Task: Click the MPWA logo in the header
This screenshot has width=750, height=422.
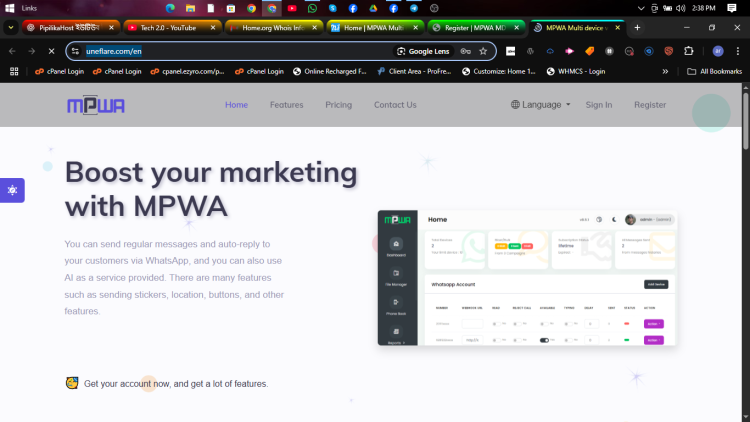Action: [96, 105]
